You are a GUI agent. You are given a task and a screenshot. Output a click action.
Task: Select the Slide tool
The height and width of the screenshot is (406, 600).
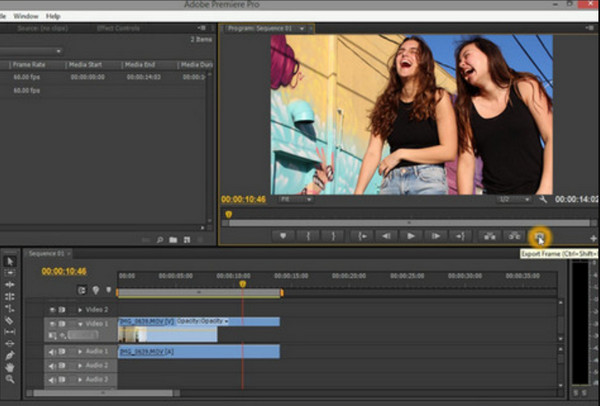coord(10,344)
